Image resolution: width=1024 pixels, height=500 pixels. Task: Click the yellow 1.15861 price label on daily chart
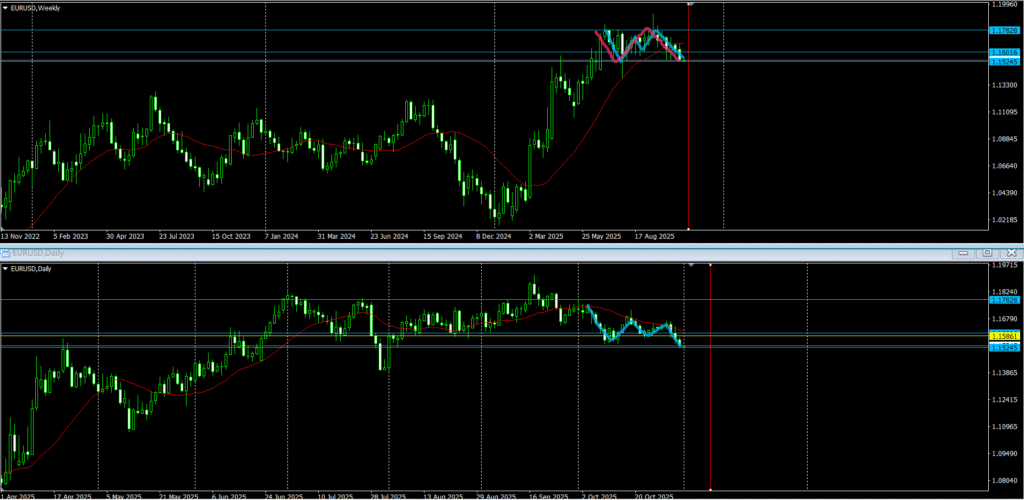click(1003, 336)
